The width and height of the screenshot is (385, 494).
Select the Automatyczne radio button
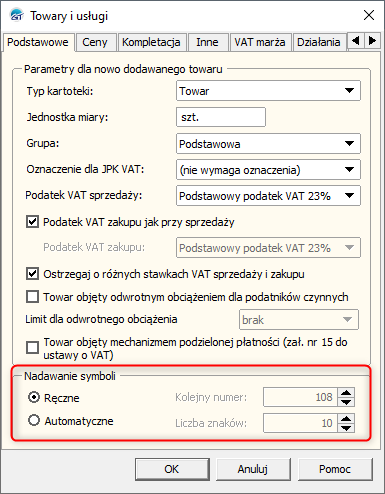(x=34, y=420)
